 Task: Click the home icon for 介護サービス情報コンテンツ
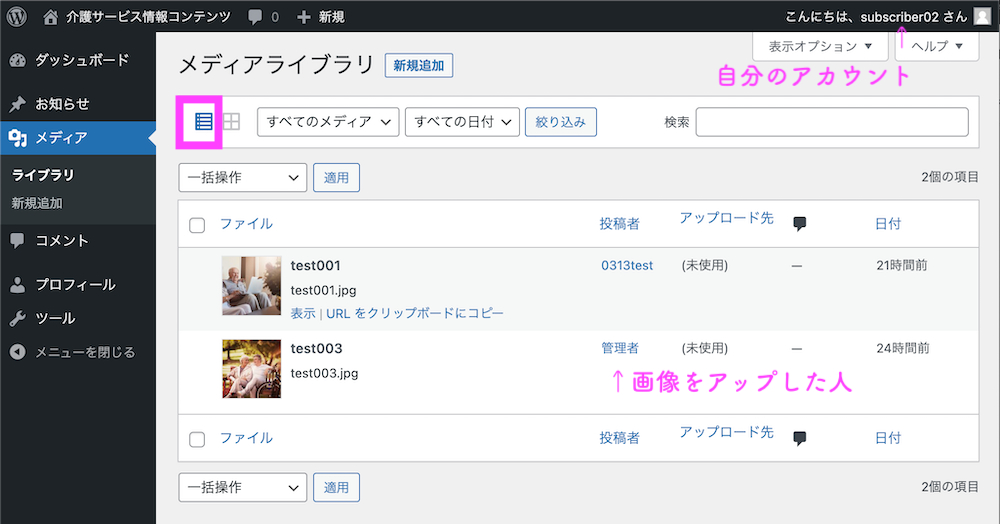click(x=50, y=17)
